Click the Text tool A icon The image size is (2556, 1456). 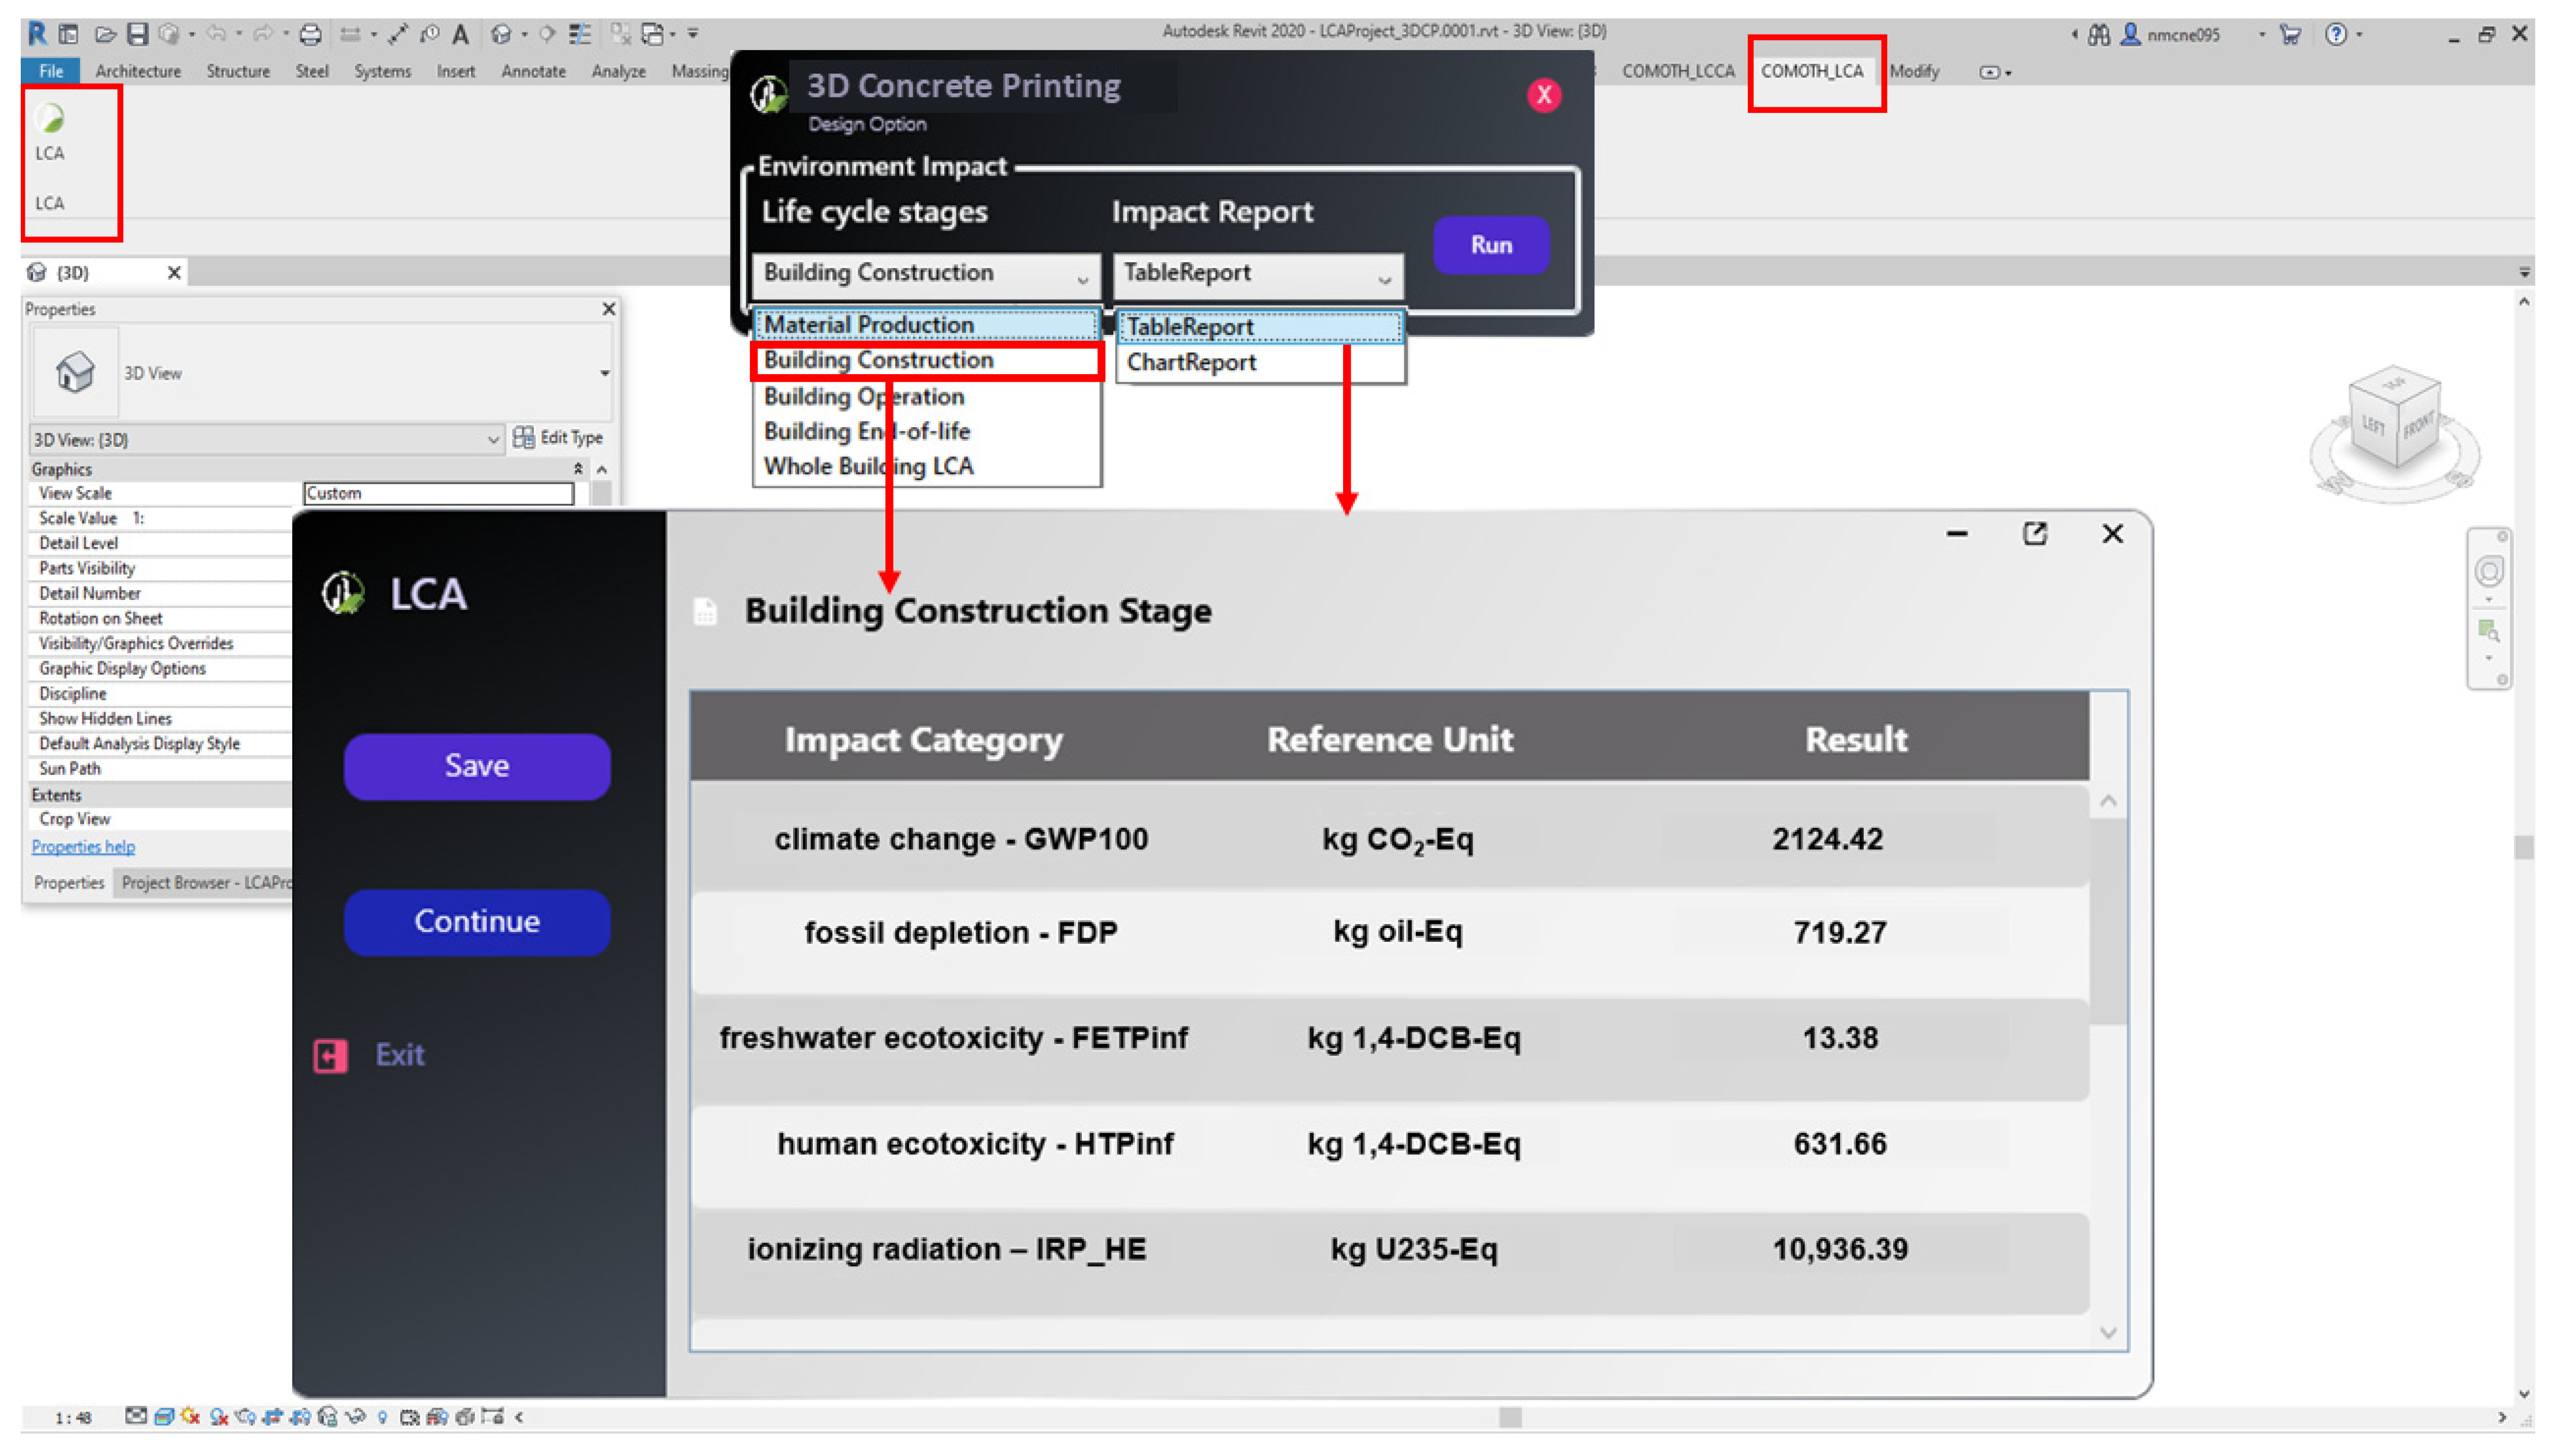(460, 35)
